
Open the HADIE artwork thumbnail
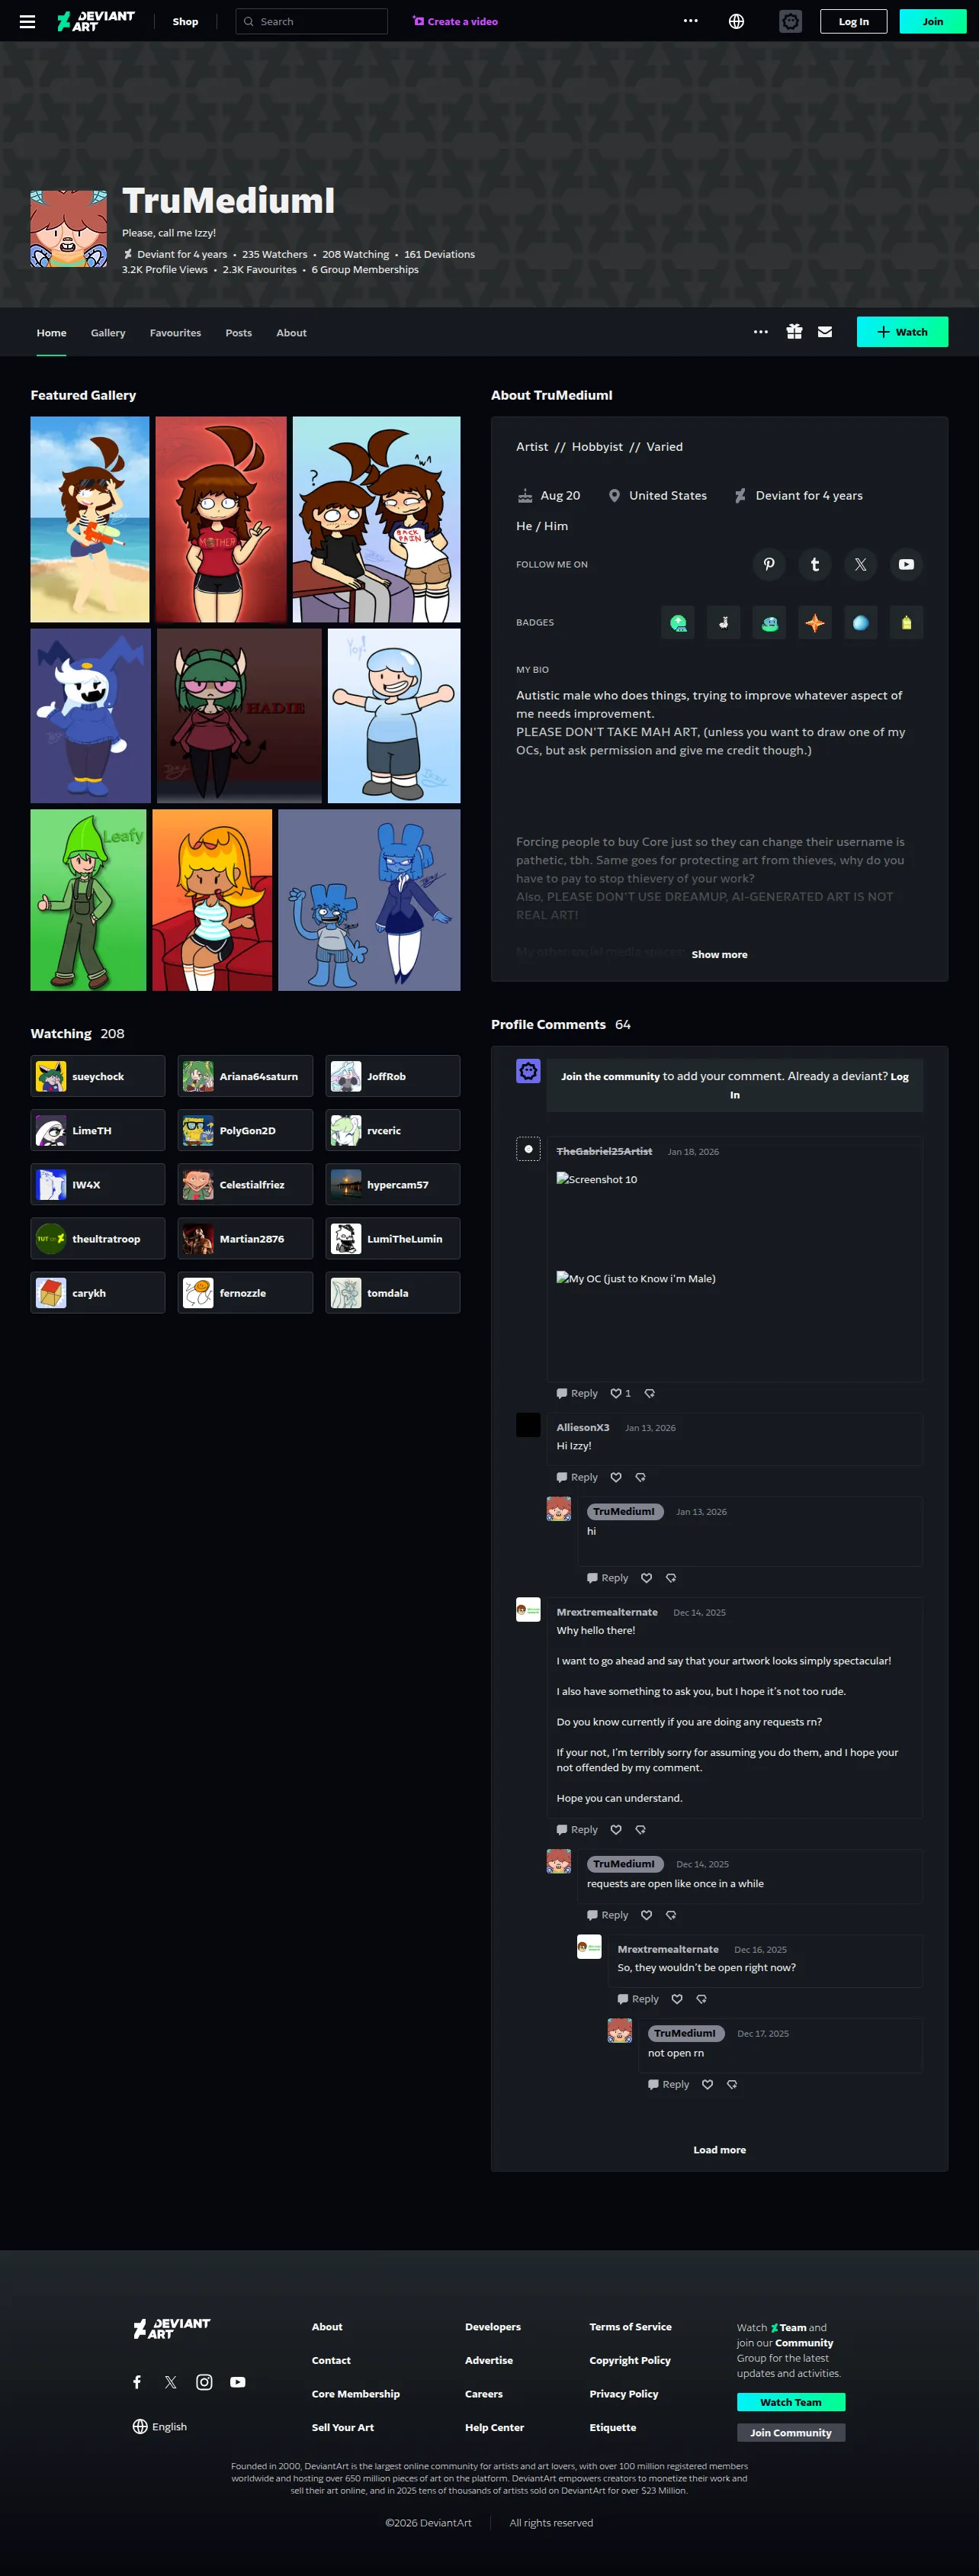pyautogui.click(x=240, y=715)
